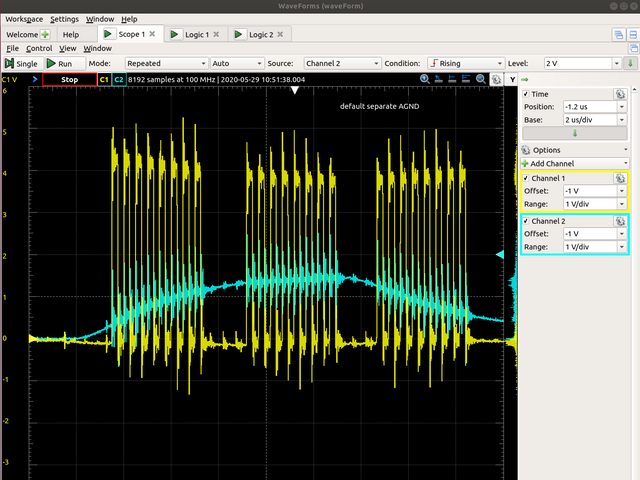Open the Position dropdown arrow
Image resolution: width=640 pixels, height=480 pixels.
(x=622, y=107)
